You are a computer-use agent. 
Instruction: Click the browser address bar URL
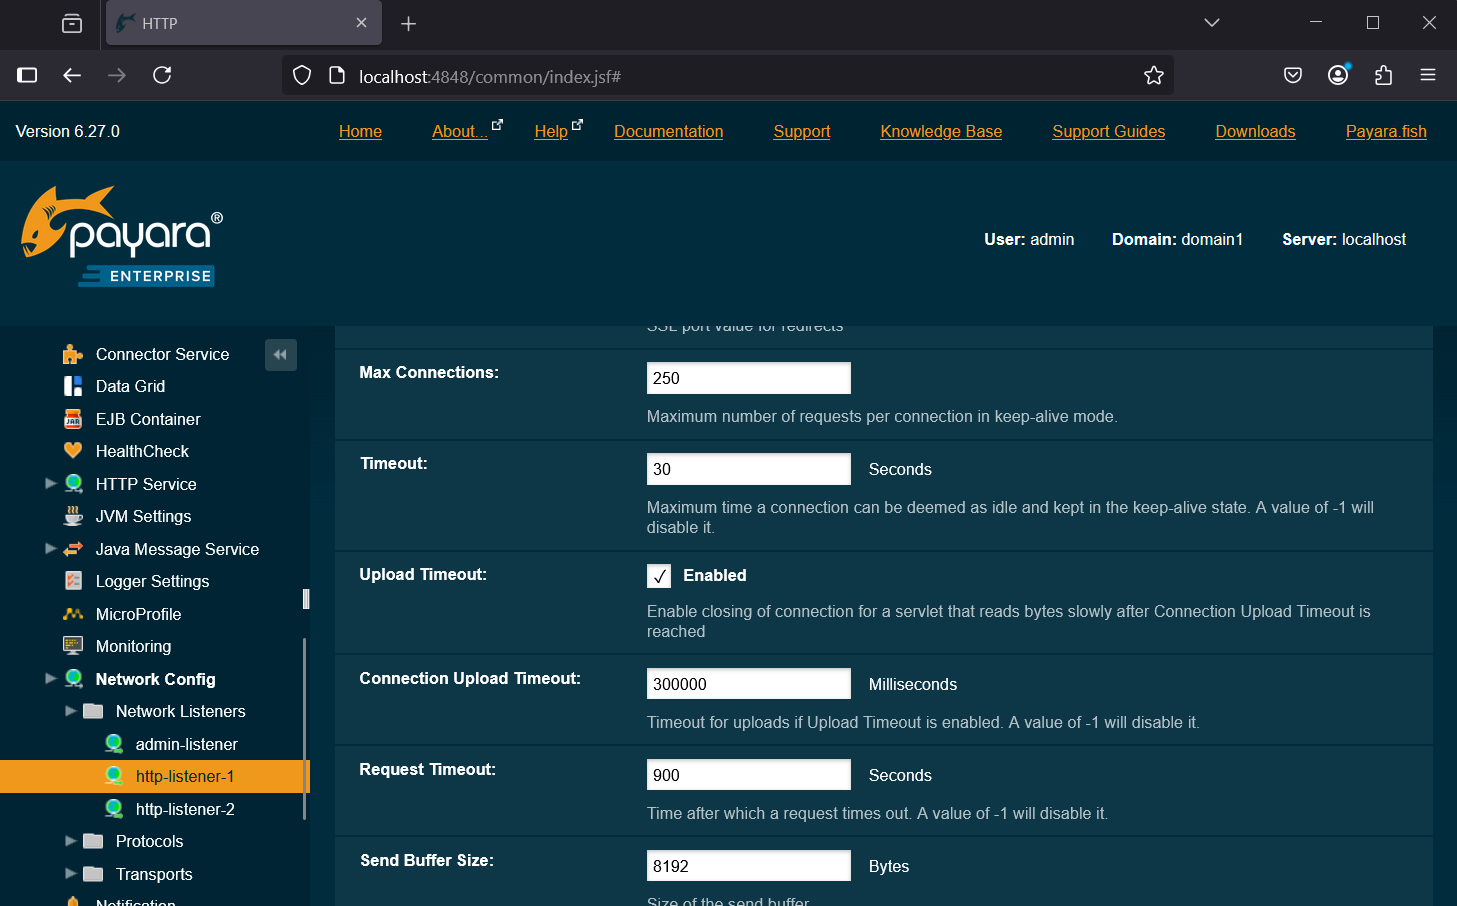(490, 77)
